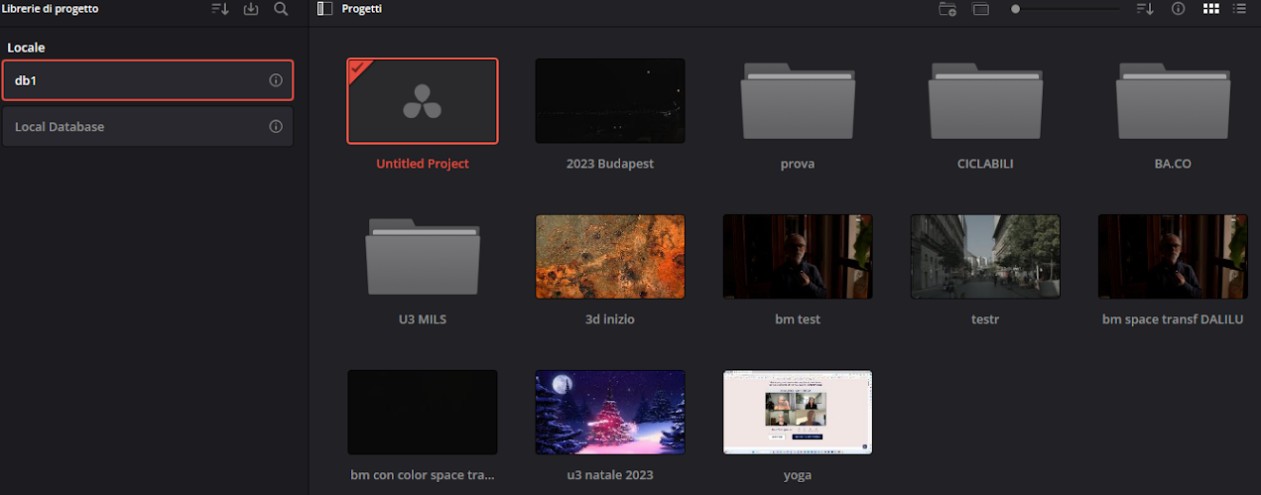Click the U3 MILS folder name label
This screenshot has width=1261, height=495.
[x=422, y=320]
